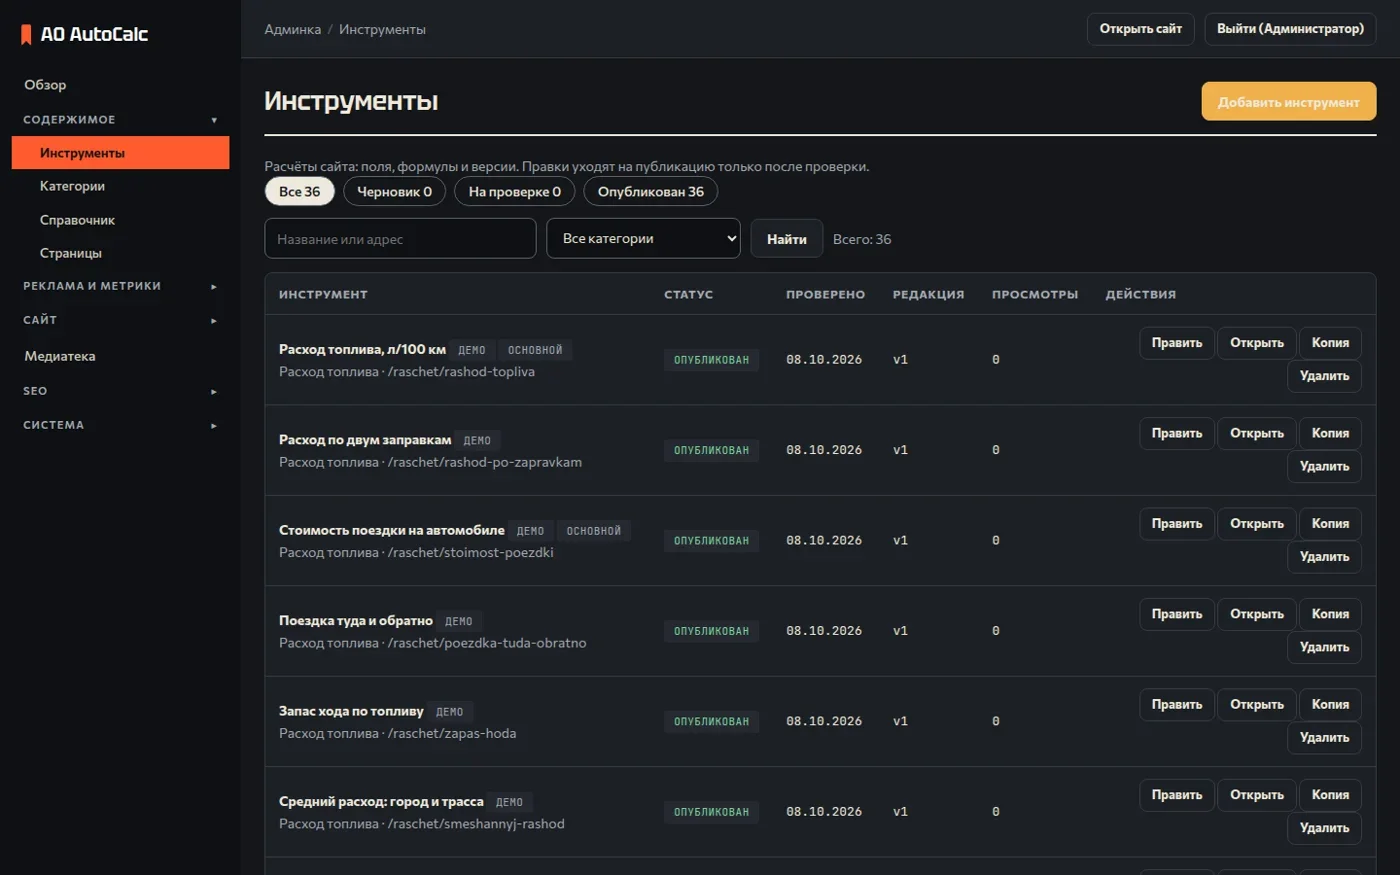Click Копия for Поездка туда и обратно

[1330, 614]
